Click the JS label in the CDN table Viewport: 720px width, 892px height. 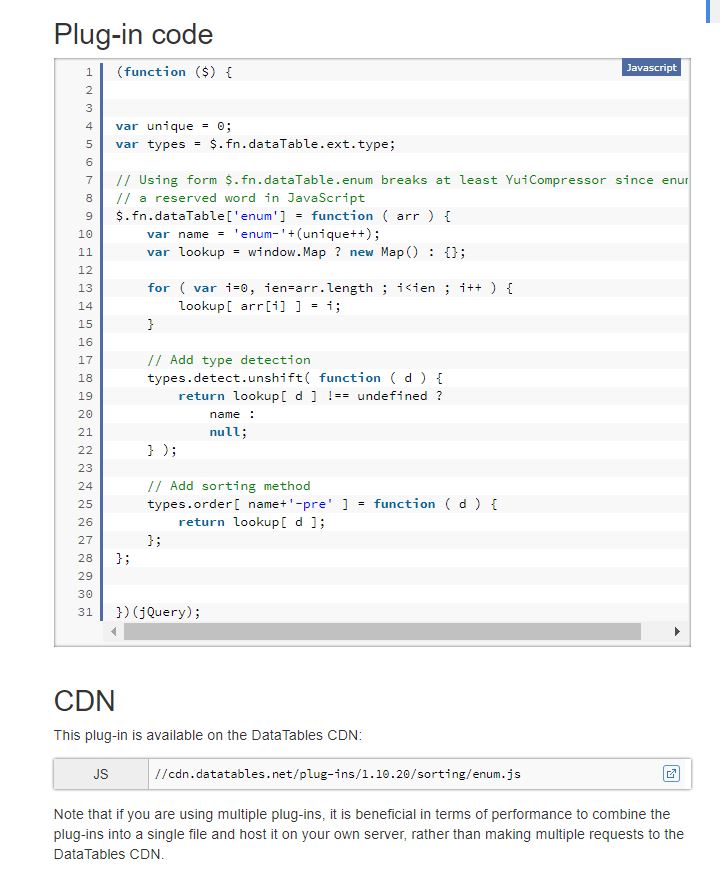(101, 774)
